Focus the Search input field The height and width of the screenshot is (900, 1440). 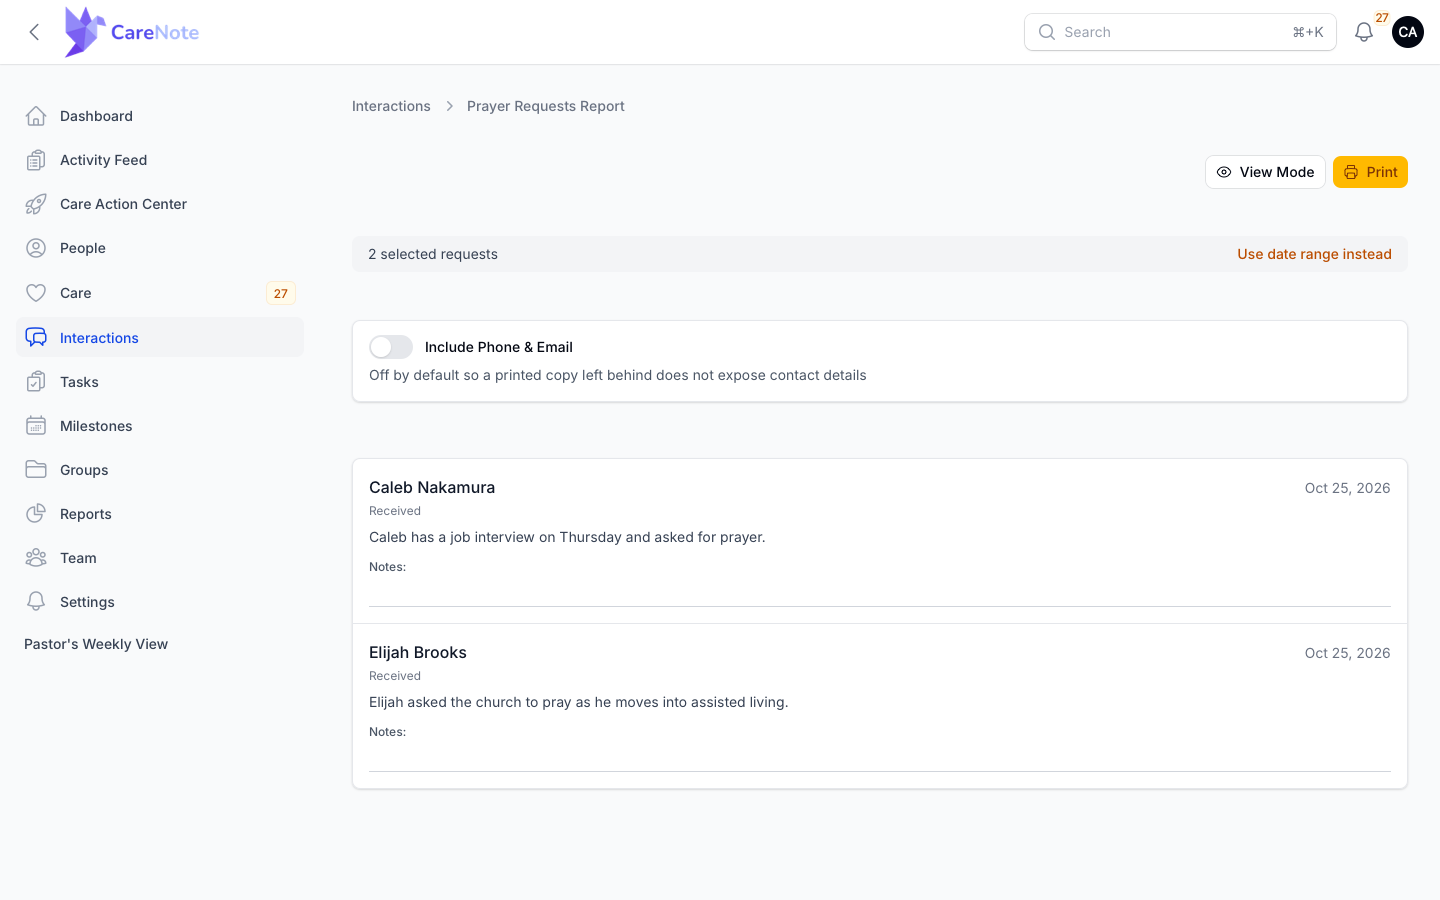coord(1180,32)
